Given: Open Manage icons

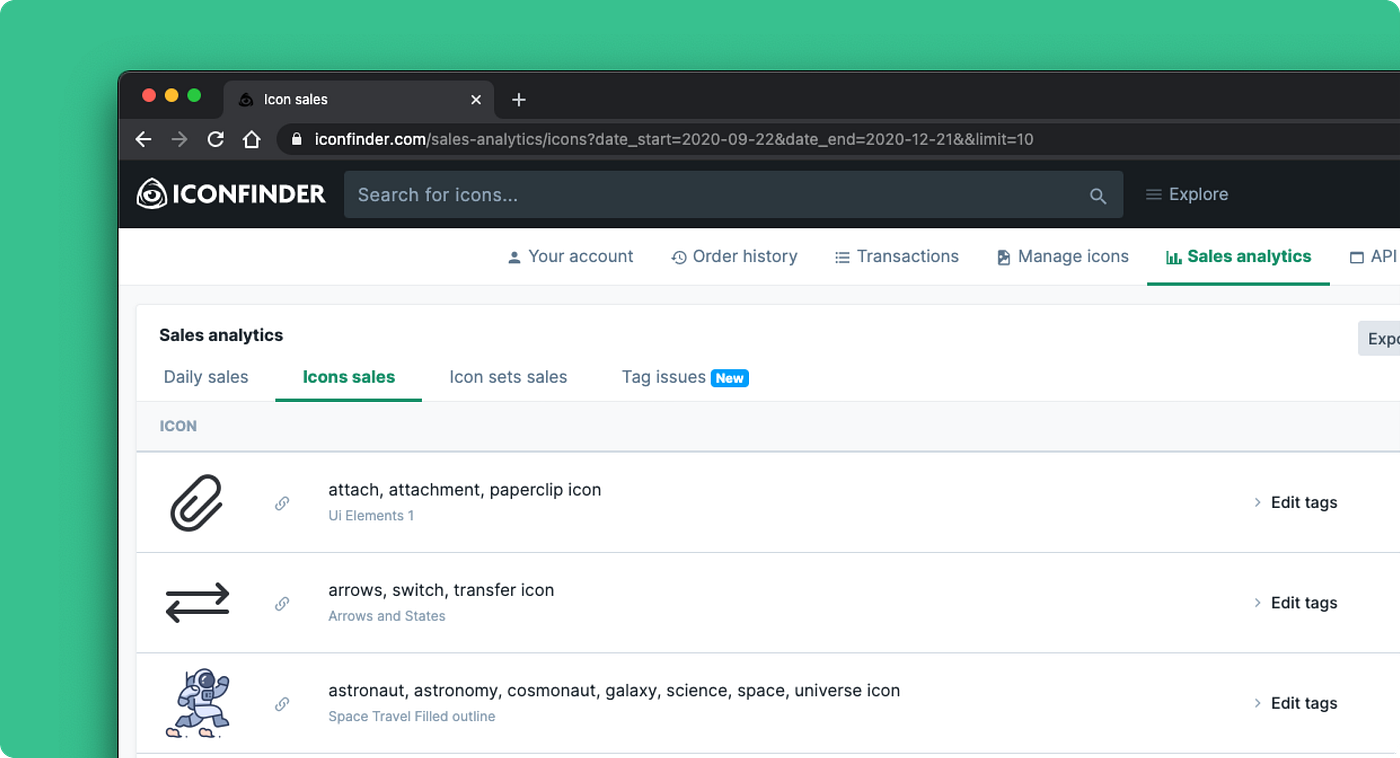Looking at the screenshot, I should coord(1062,256).
